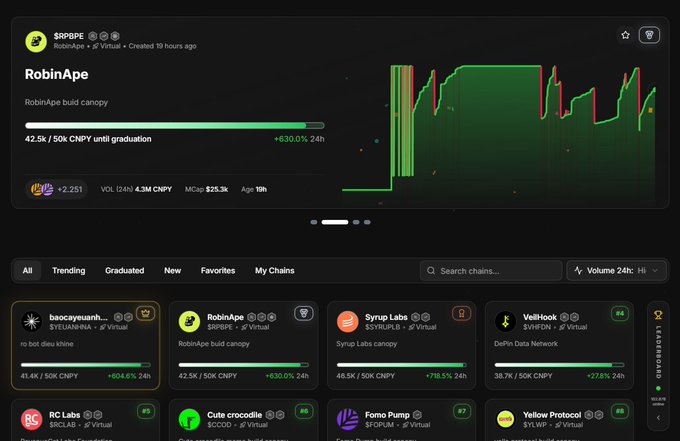Click '41.4K / 50K CNPY' text
The height and width of the screenshot is (441, 680).
(x=49, y=376)
